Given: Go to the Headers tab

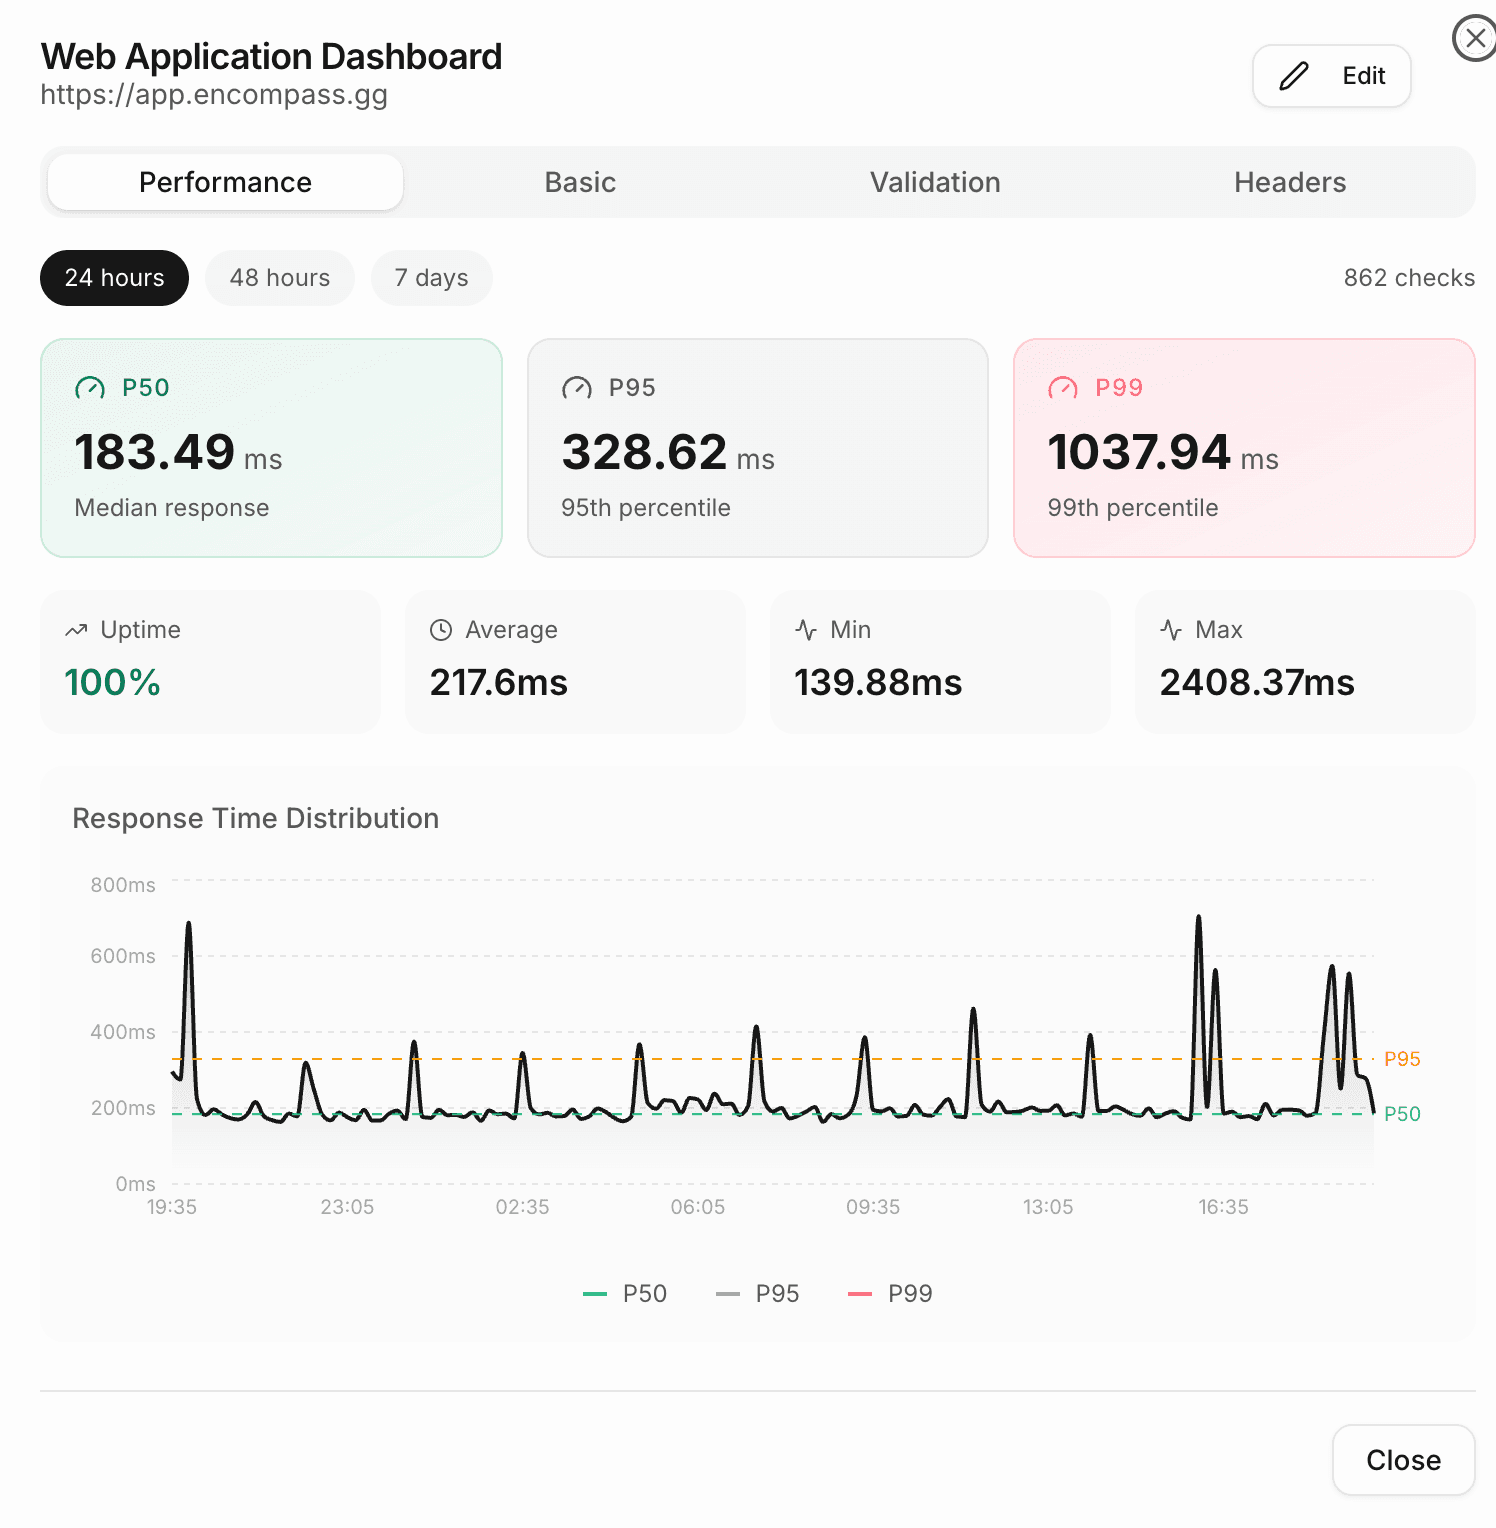Looking at the screenshot, I should (1290, 182).
